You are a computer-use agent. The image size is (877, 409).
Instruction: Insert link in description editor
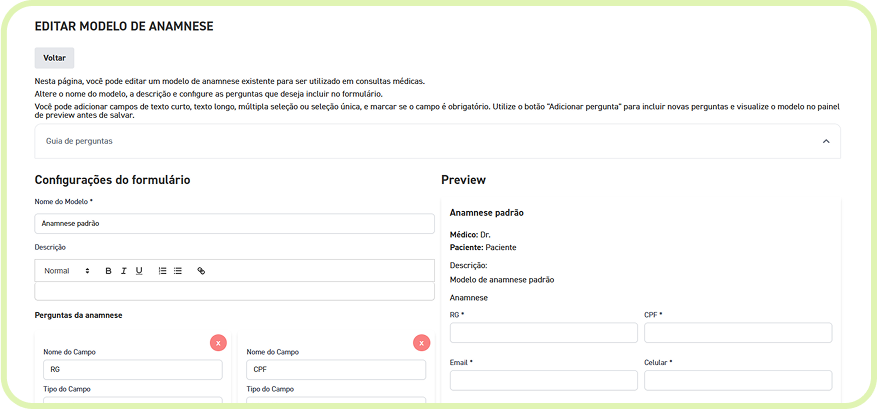click(x=201, y=271)
